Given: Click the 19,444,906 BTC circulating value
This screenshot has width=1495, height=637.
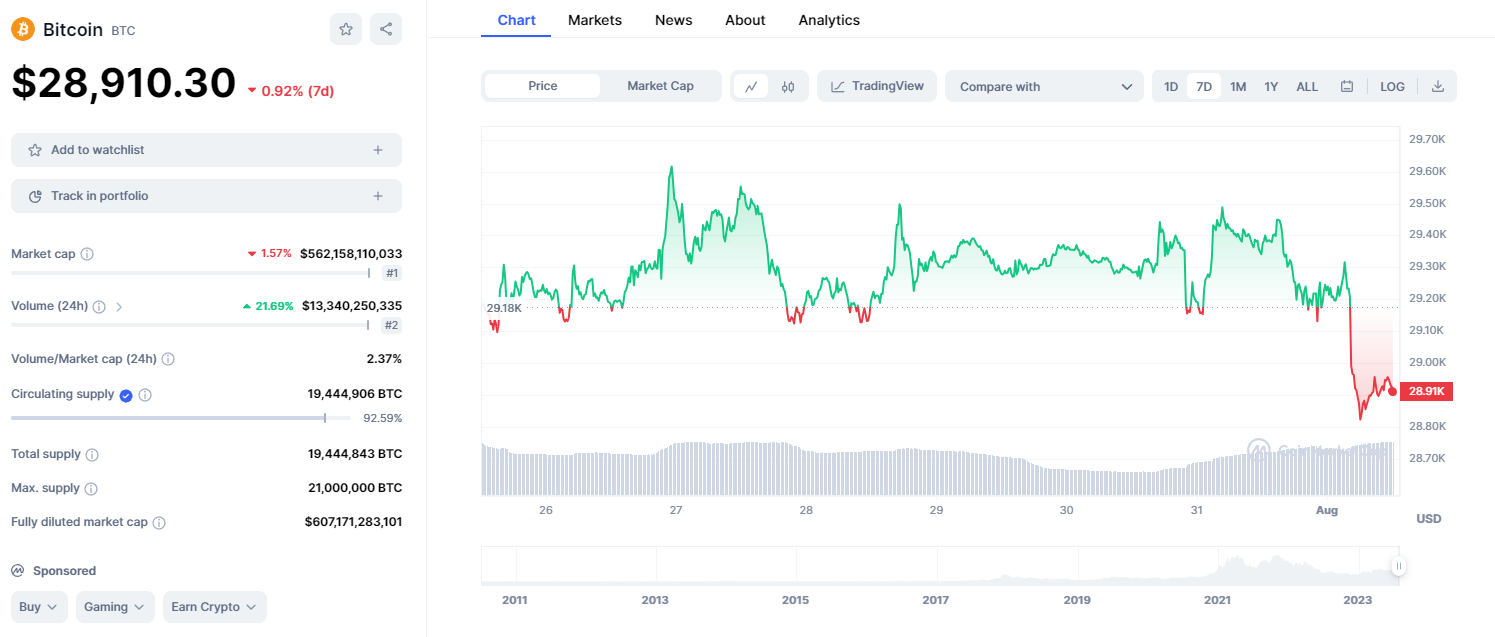Looking at the screenshot, I should coord(355,394).
